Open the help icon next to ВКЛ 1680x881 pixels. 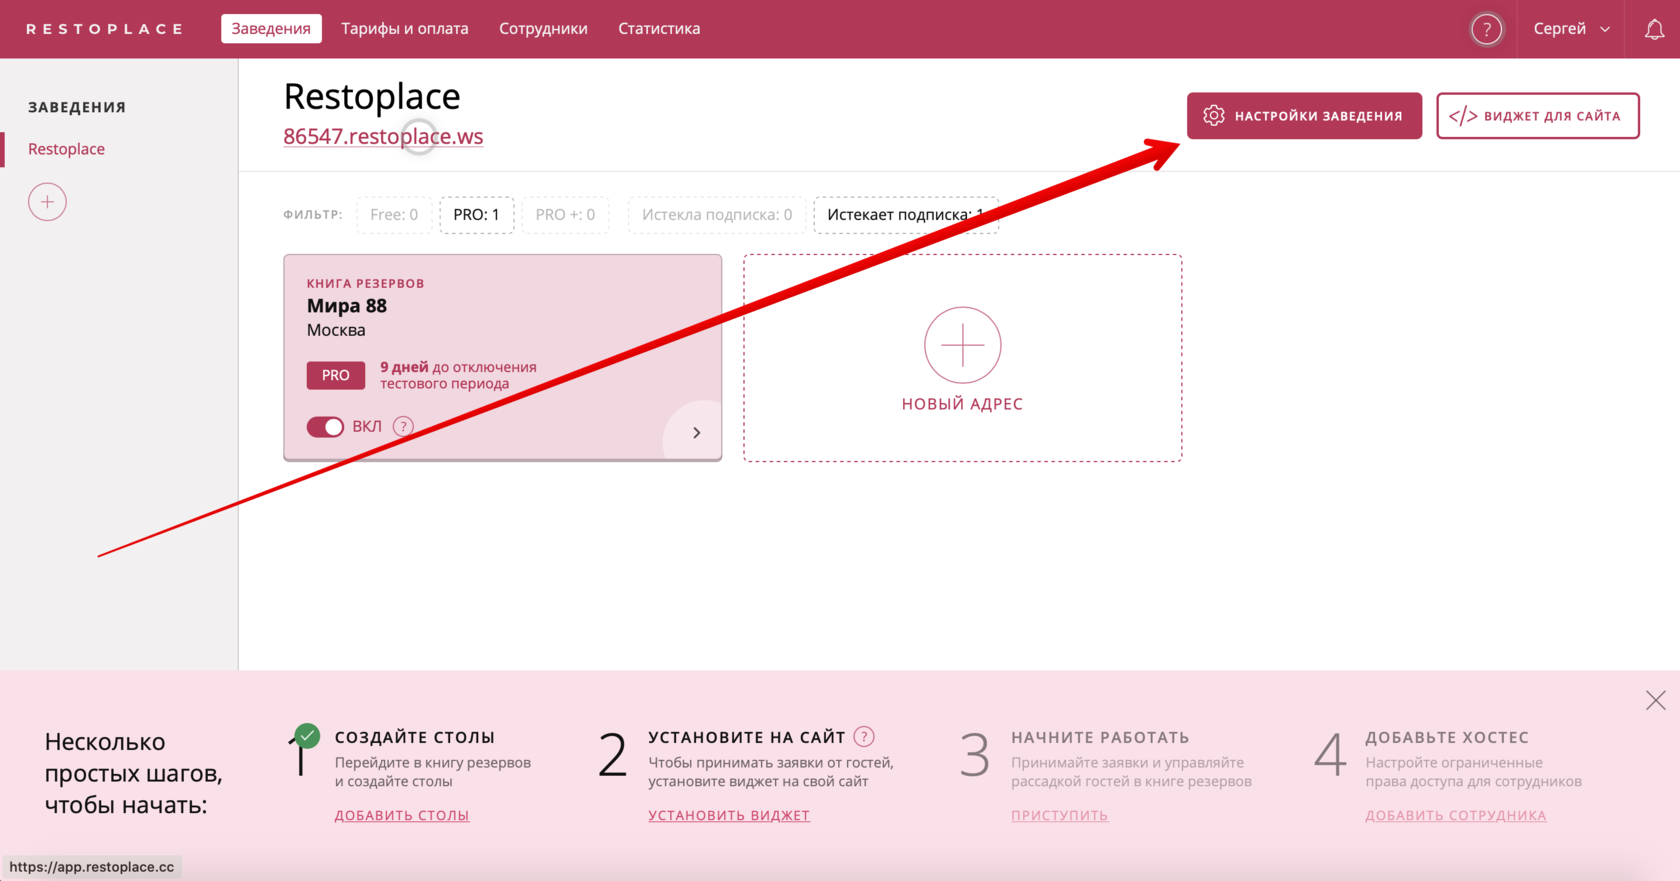(403, 426)
